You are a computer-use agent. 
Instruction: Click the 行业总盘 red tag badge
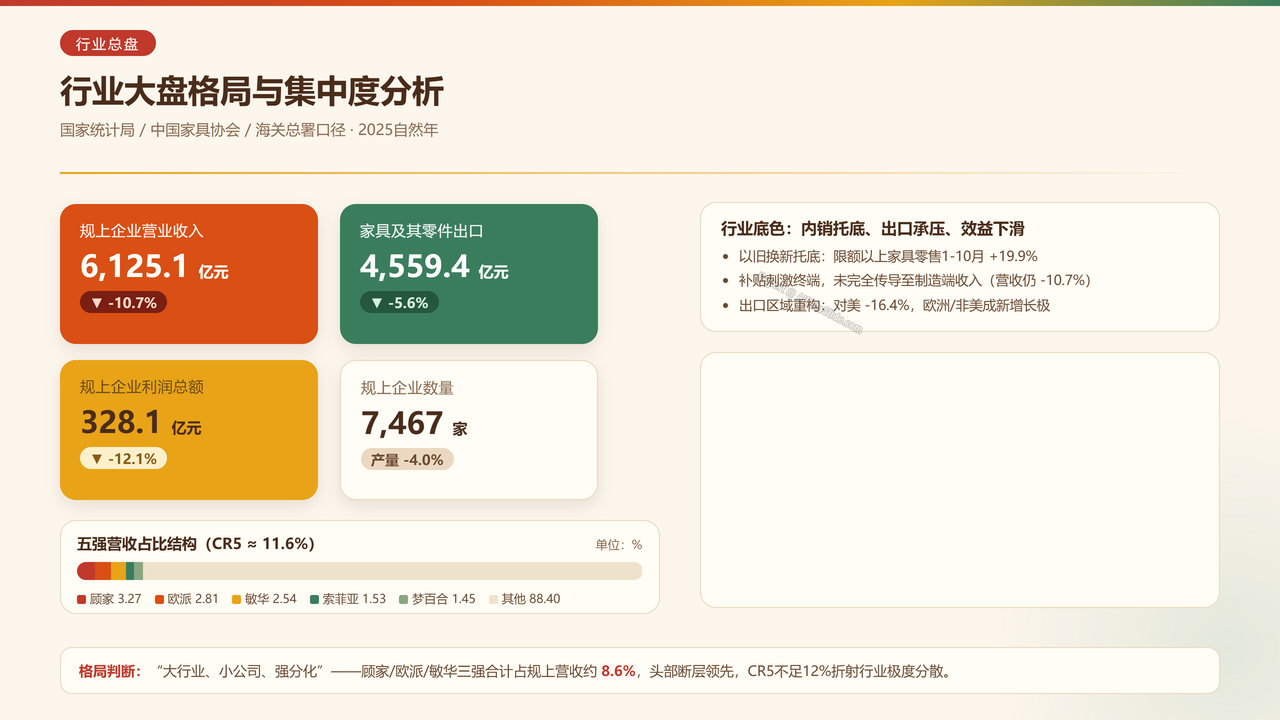click(108, 44)
